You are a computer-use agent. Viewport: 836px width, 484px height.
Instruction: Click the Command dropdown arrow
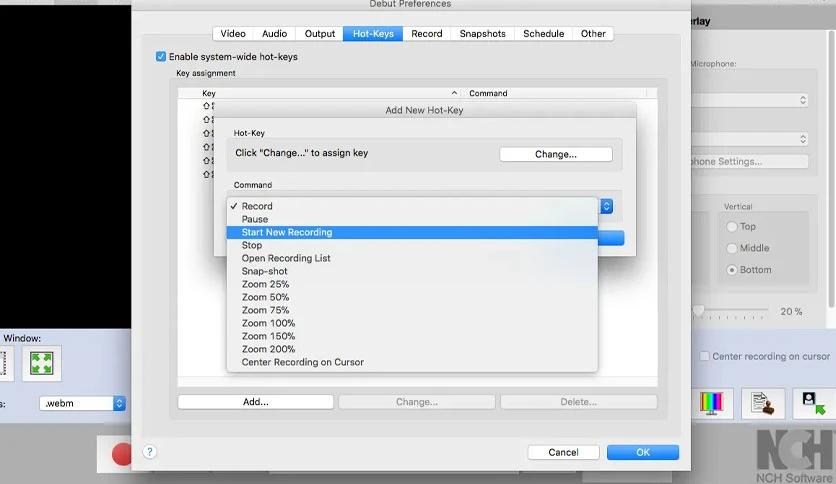(x=606, y=206)
